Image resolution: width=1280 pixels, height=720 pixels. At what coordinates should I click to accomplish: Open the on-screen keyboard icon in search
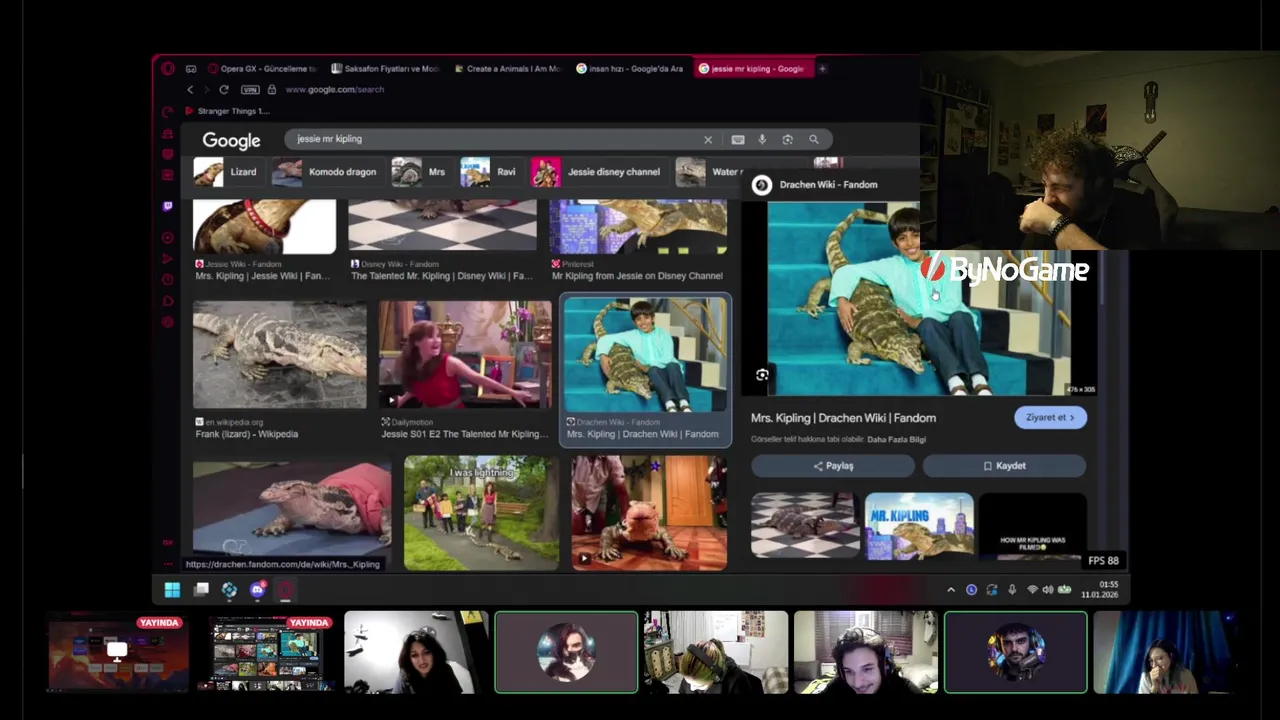click(738, 140)
